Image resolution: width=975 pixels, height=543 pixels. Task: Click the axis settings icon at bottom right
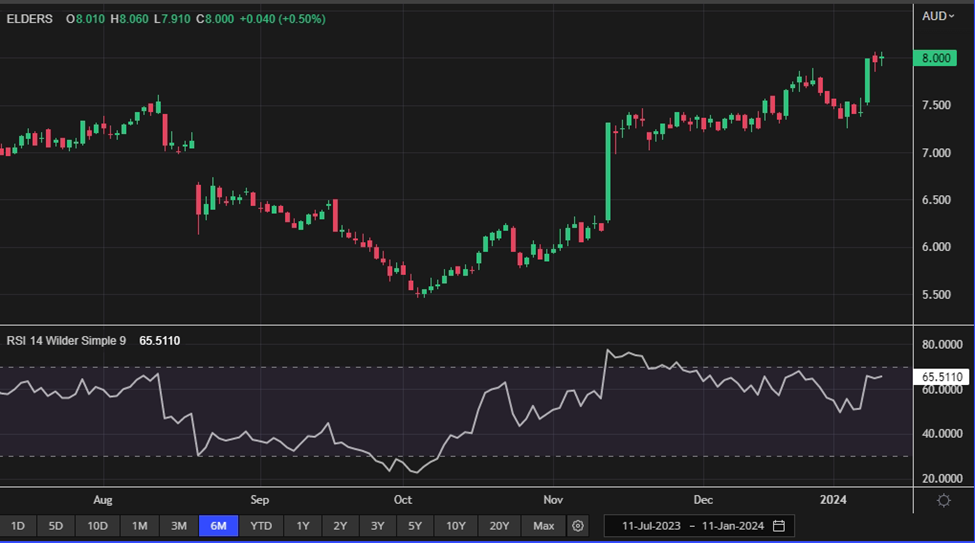(x=943, y=500)
